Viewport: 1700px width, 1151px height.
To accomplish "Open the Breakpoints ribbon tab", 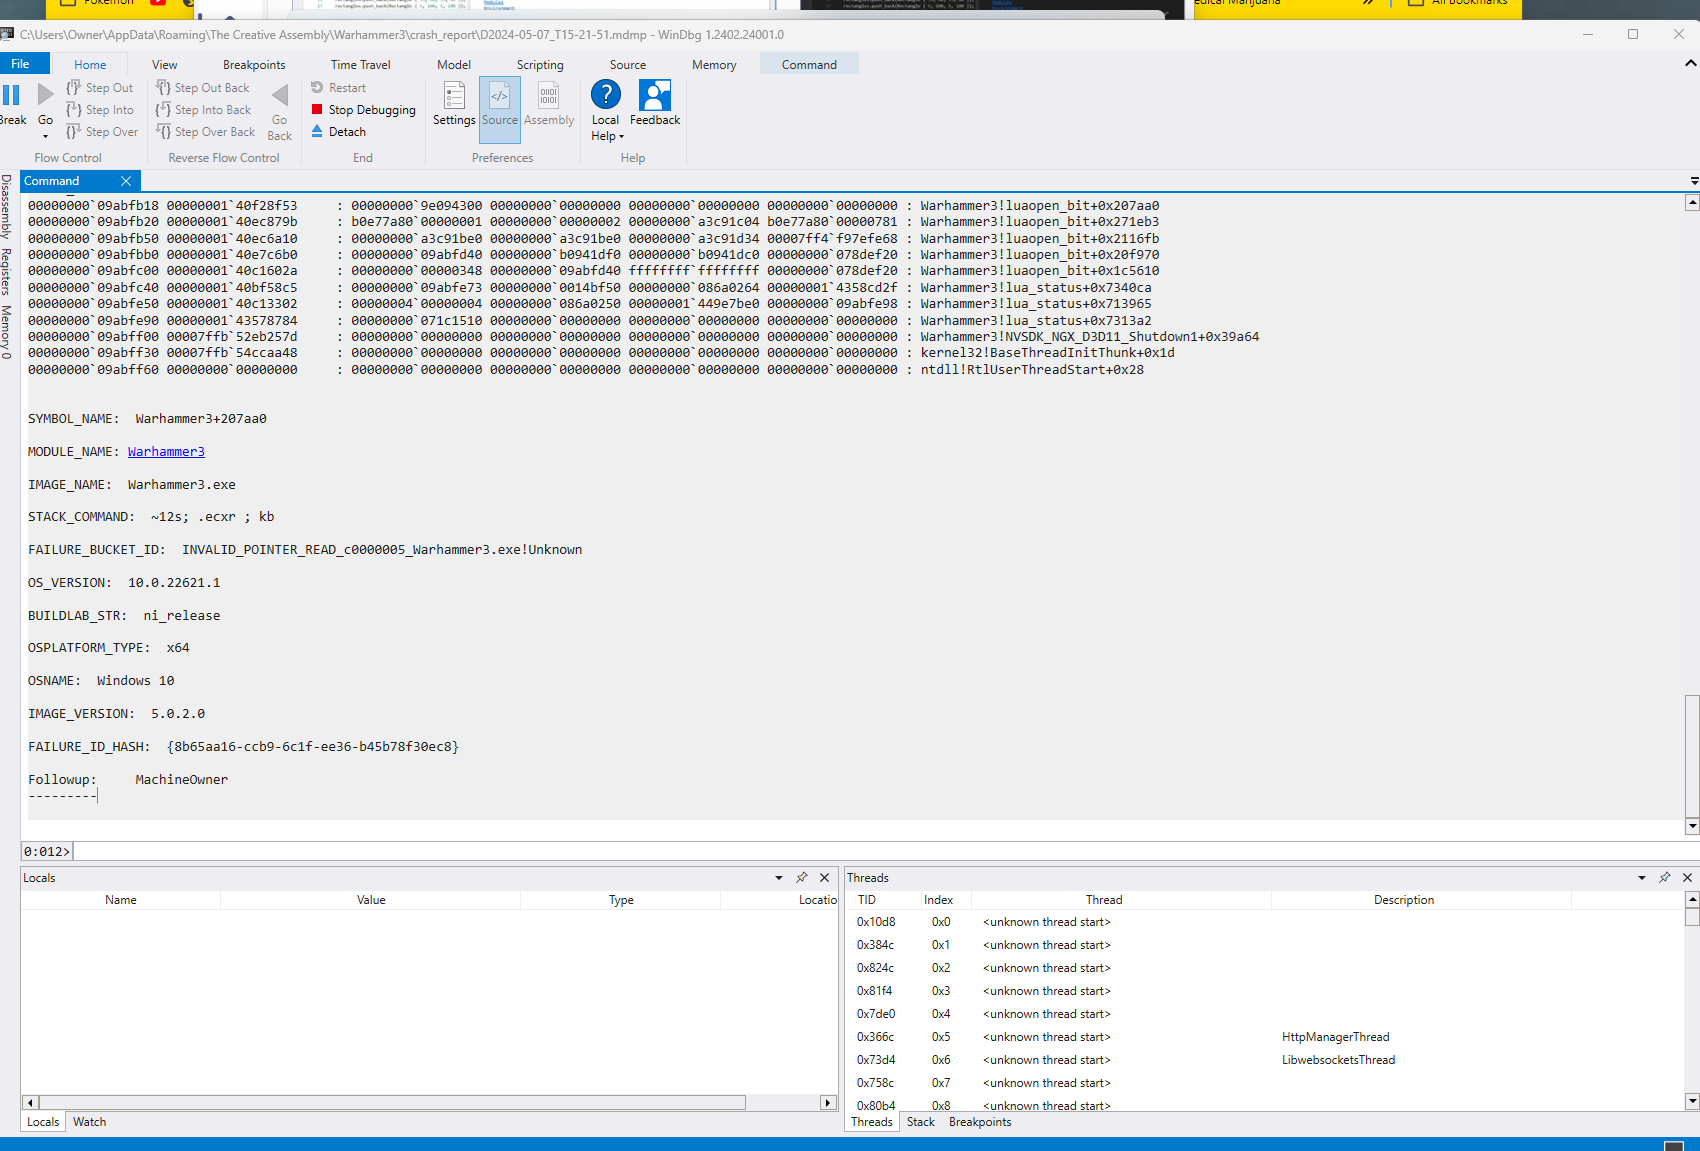I will [254, 65].
